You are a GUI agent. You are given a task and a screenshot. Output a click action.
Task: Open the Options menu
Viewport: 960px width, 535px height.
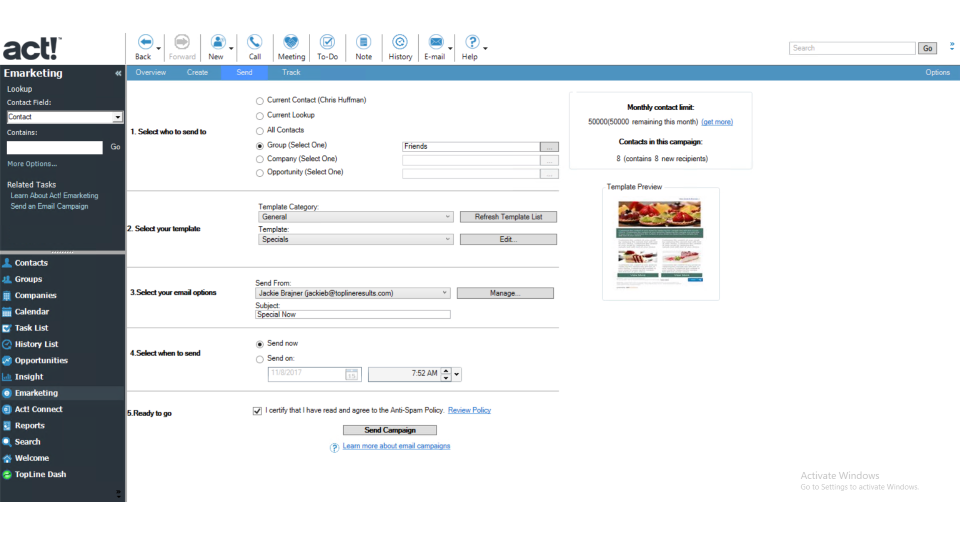point(937,72)
